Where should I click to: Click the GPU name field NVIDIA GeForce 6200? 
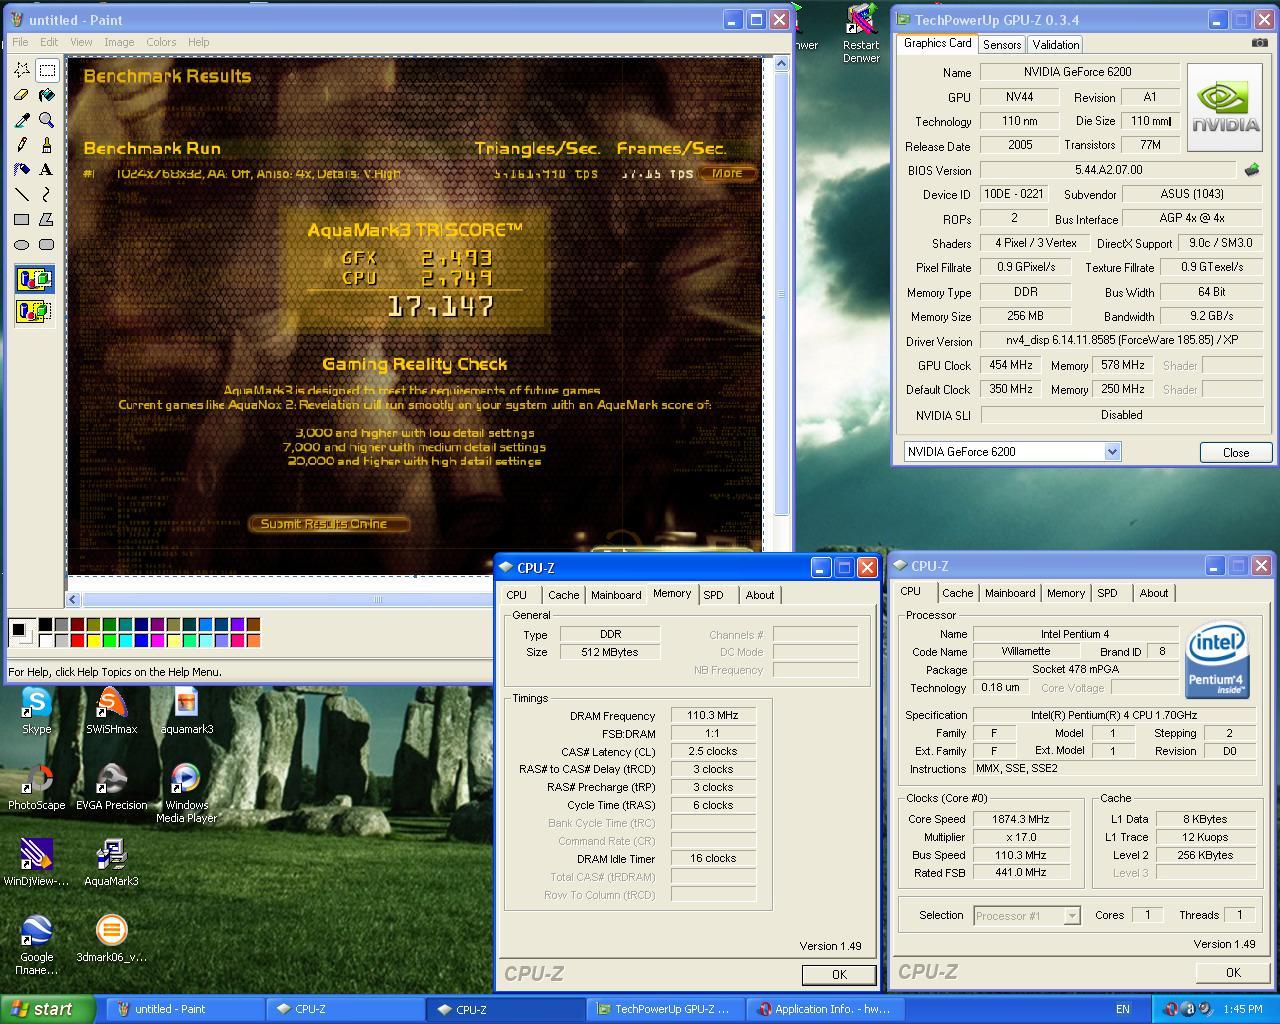pos(1078,72)
